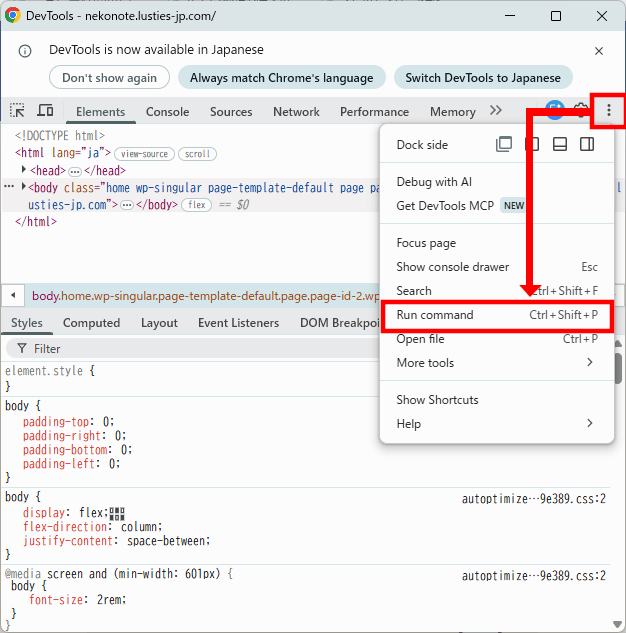The width and height of the screenshot is (626, 633).
Task: Switch to the Console tab
Action: click(167, 112)
